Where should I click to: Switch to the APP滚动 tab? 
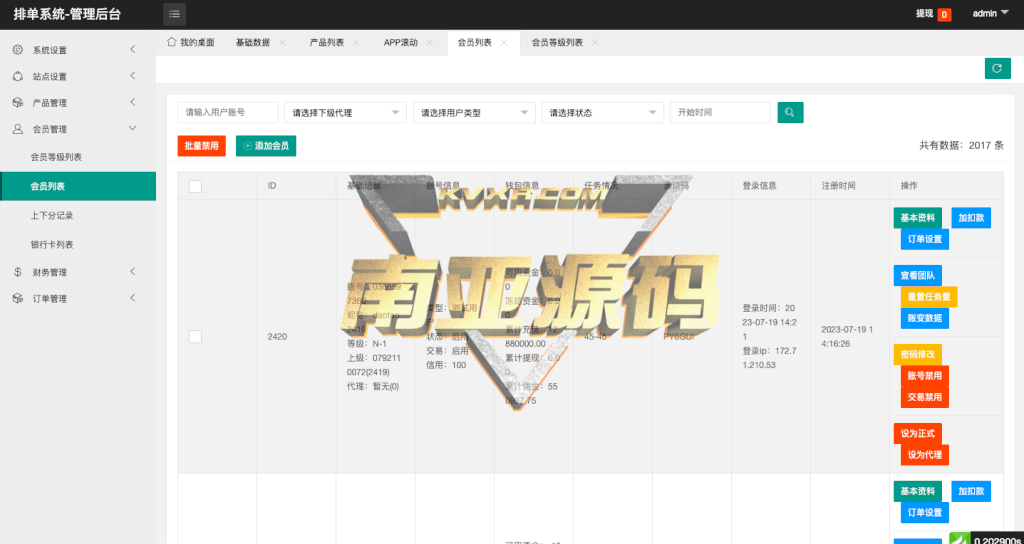pos(400,42)
